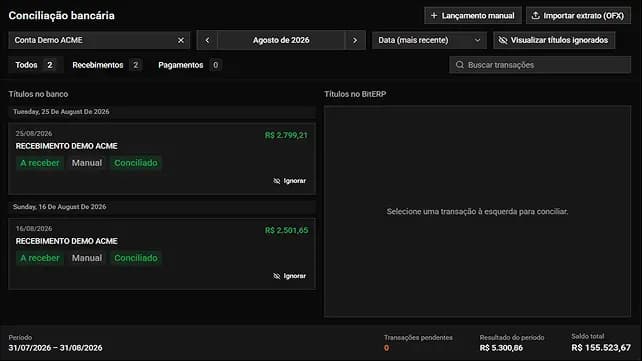Ignore the R$ 2.501,65 transaction
The image size is (642, 361).
(289, 276)
